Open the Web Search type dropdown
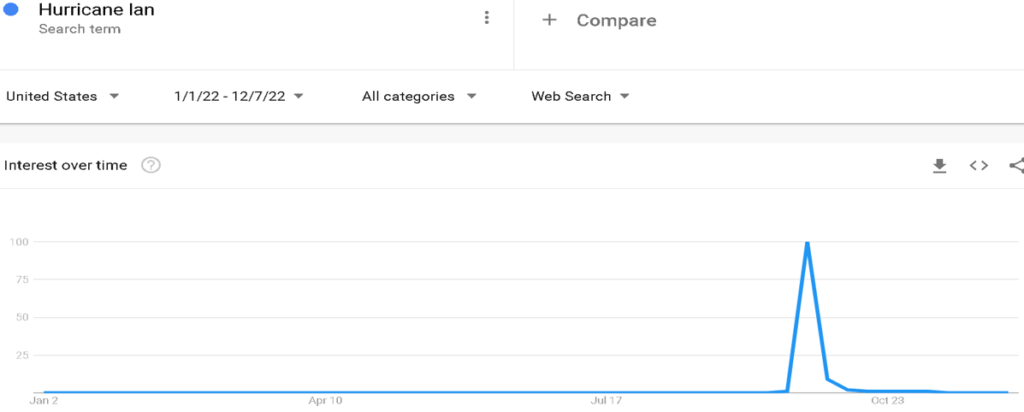Viewport: 1024px width, 412px height. click(580, 96)
